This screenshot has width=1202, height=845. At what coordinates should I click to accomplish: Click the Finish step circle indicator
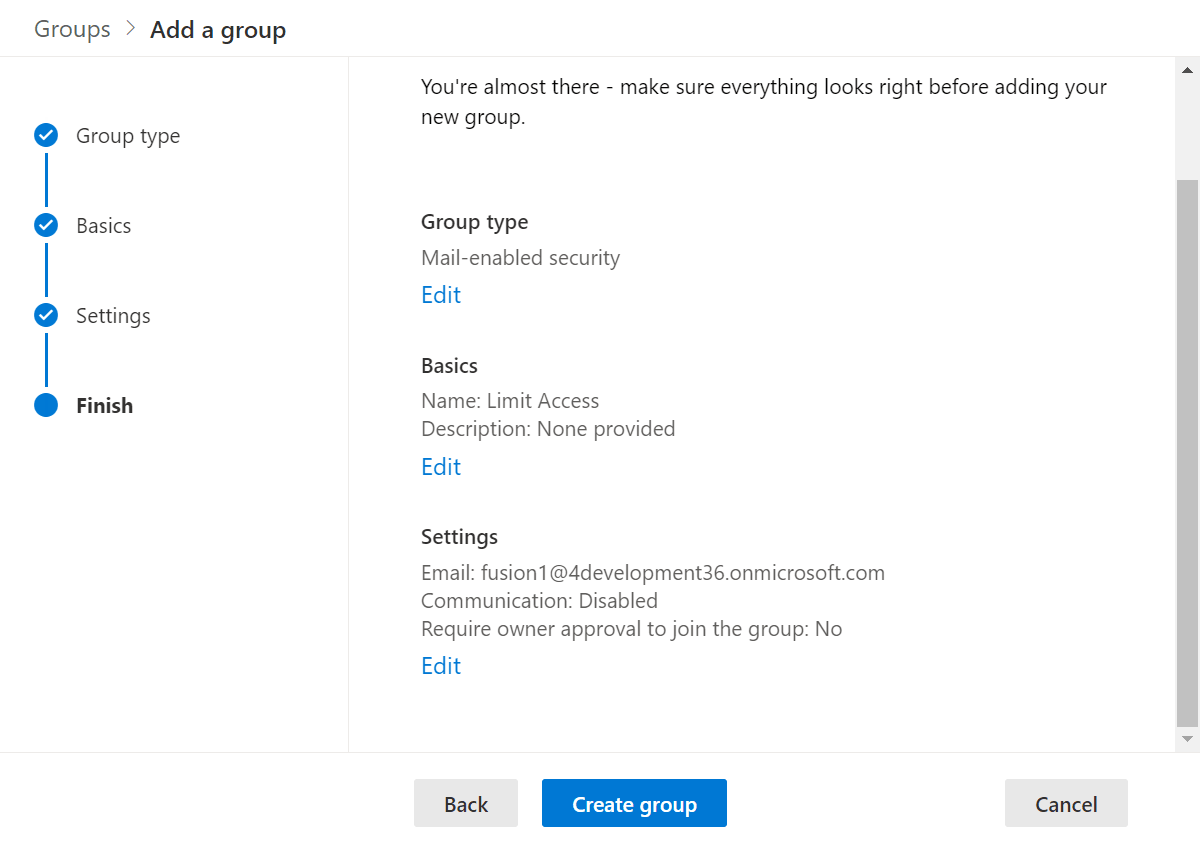click(x=46, y=405)
